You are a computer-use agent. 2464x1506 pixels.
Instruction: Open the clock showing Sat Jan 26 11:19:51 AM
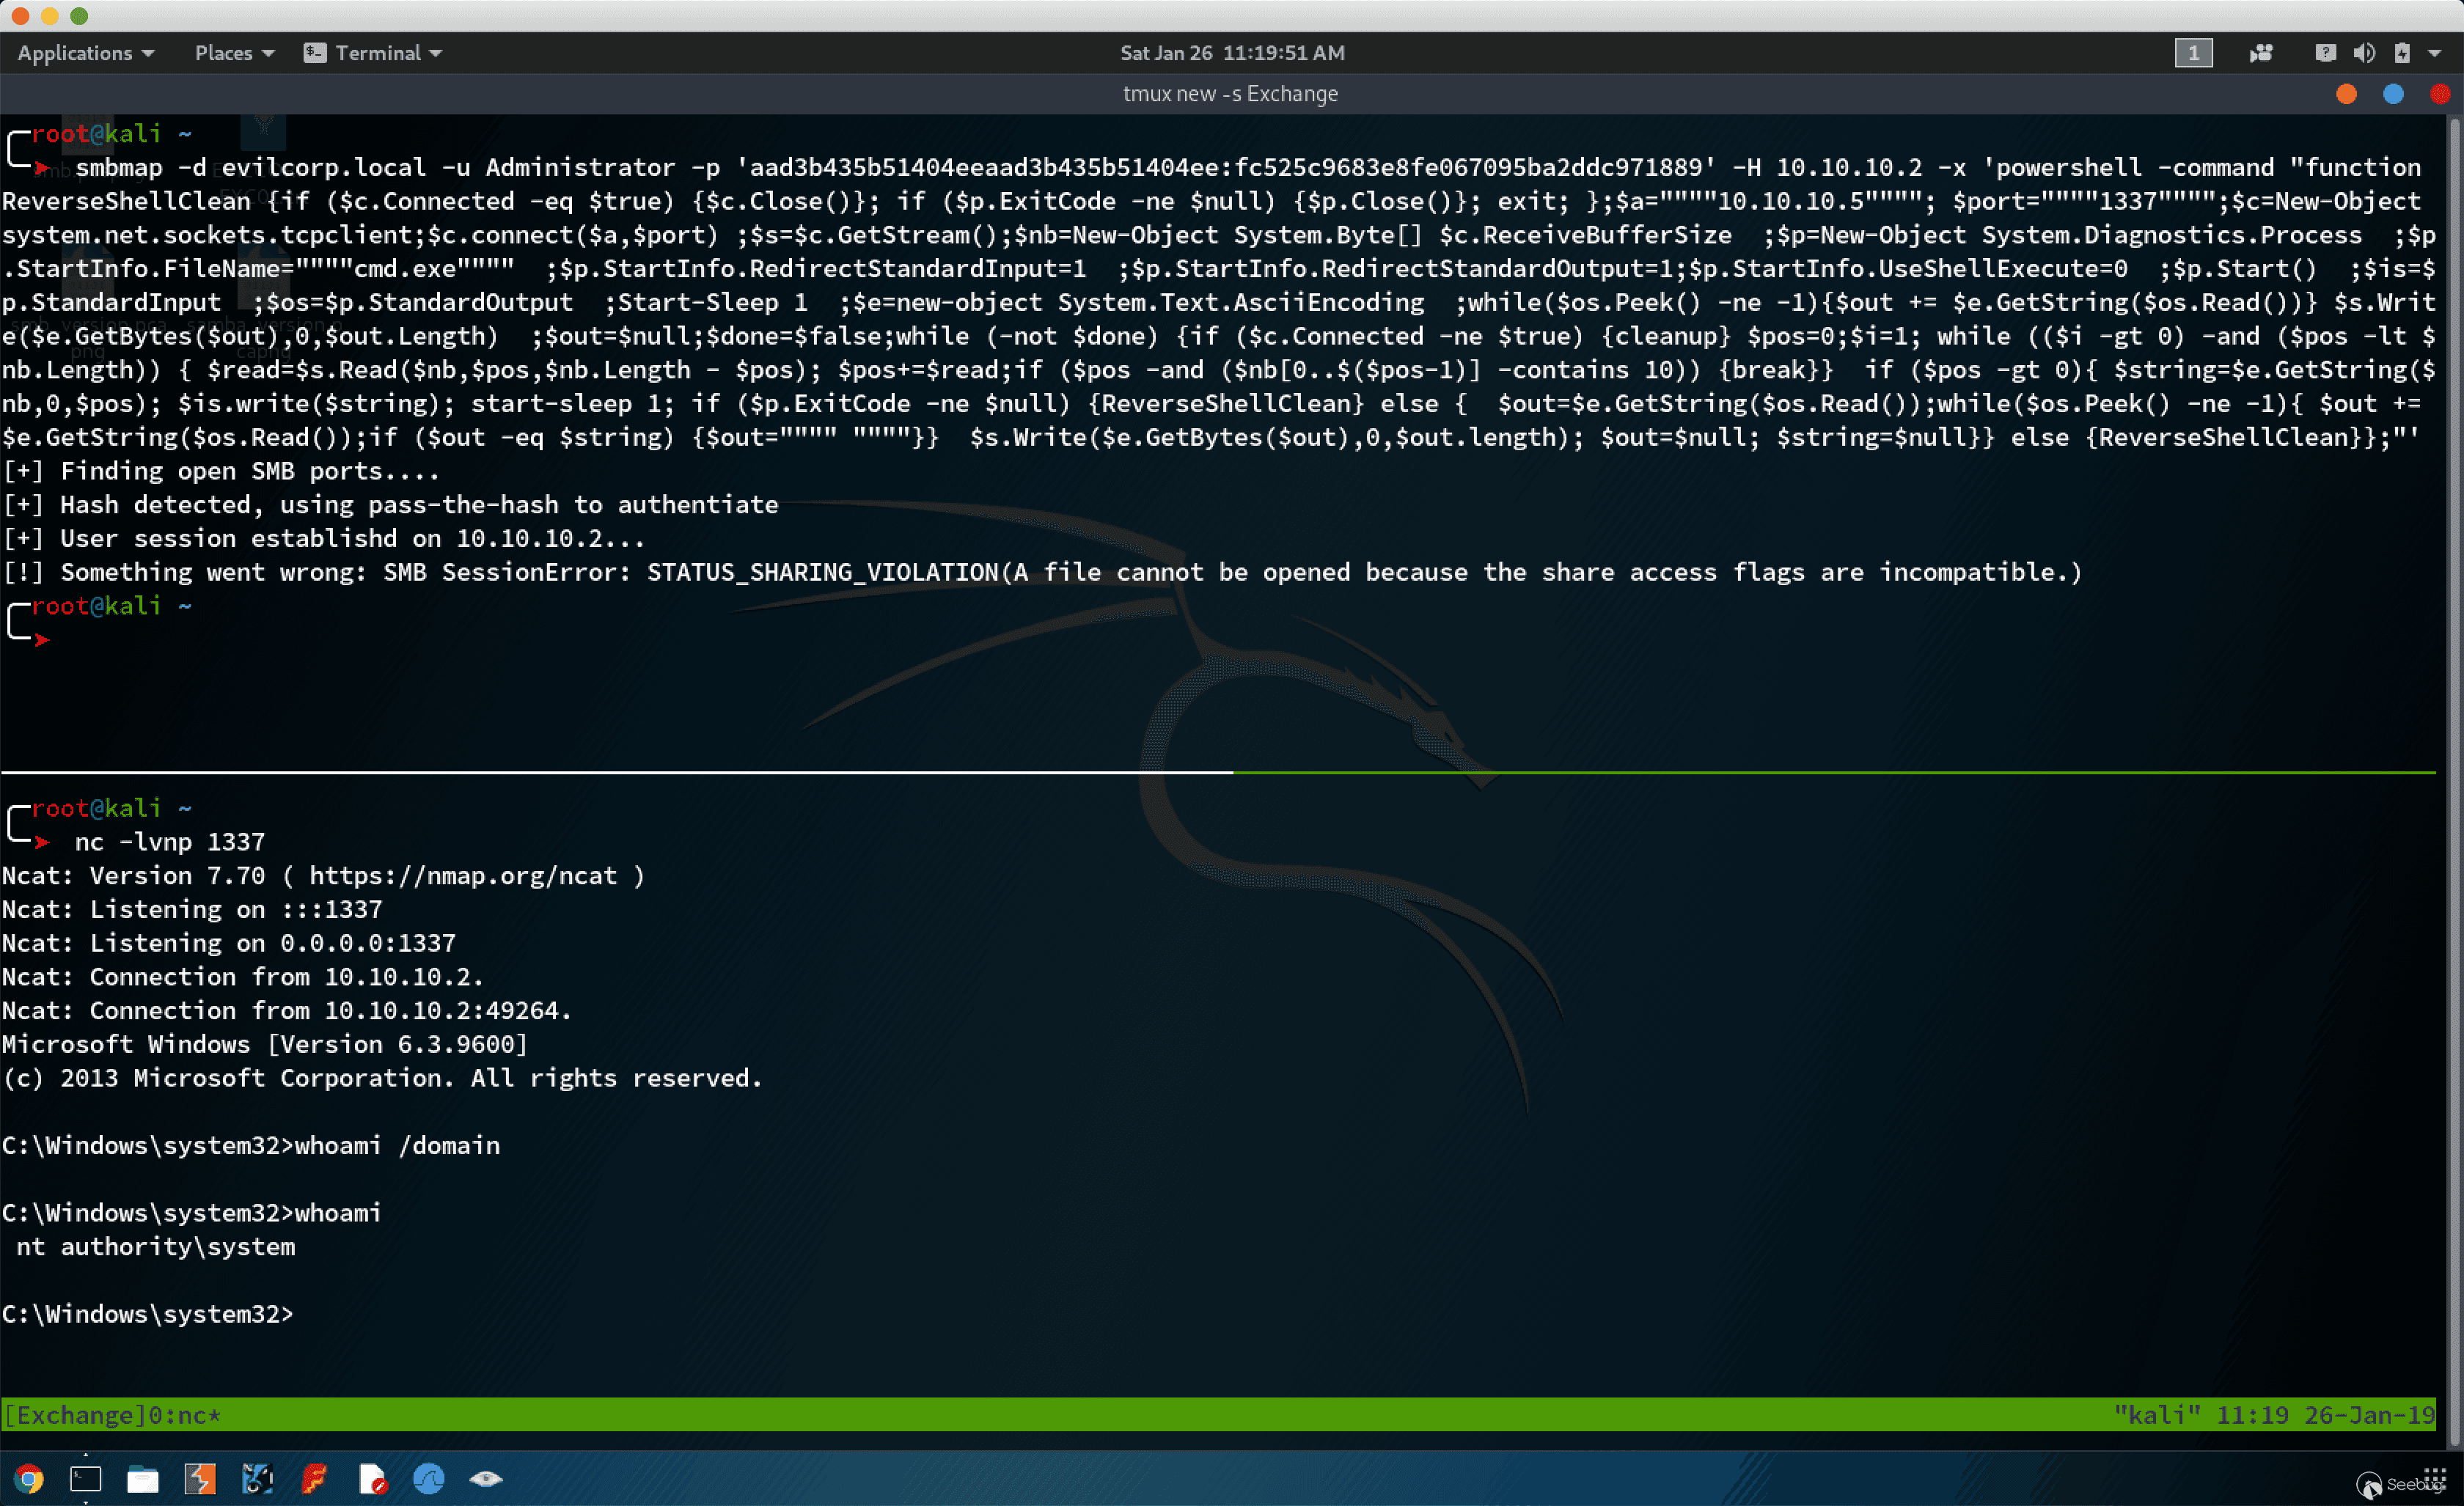pyautogui.click(x=1232, y=53)
